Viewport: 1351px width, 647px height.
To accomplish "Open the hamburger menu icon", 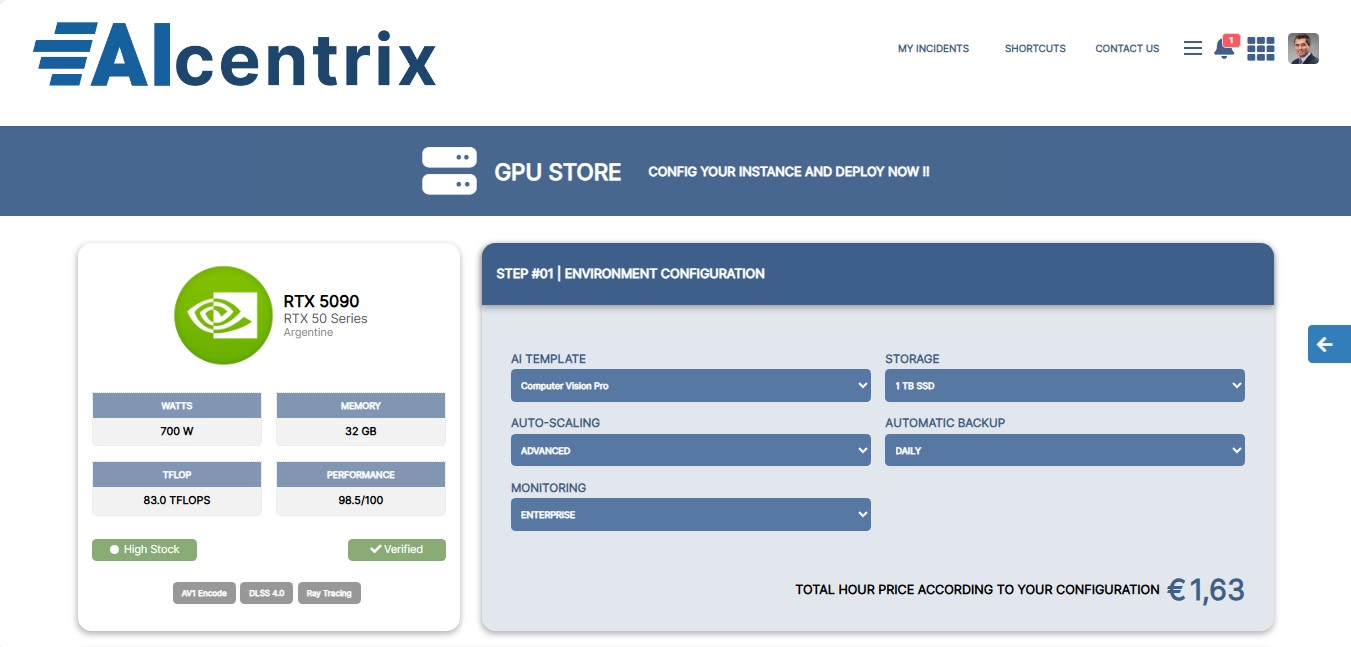I will click(1192, 48).
